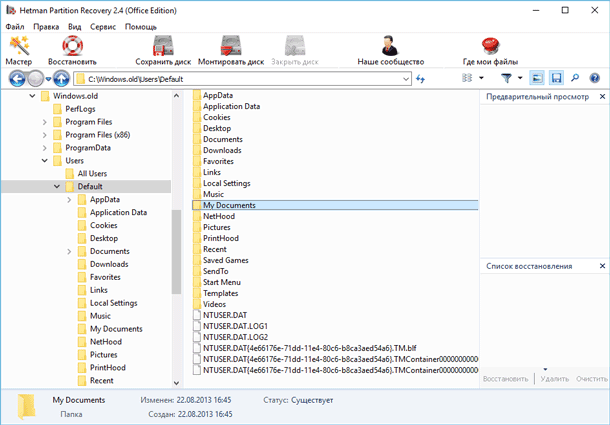The image size is (610, 425).
Task: Open the filter dropdown arrow
Action: tap(520, 78)
